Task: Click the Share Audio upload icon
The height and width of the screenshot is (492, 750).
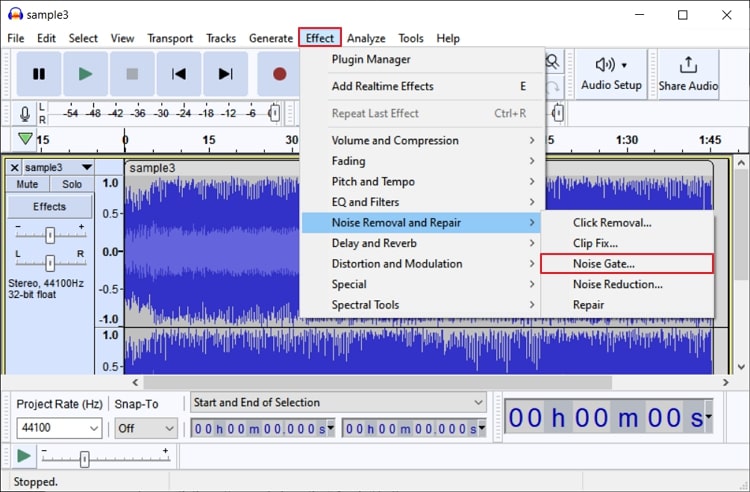Action: [x=688, y=75]
